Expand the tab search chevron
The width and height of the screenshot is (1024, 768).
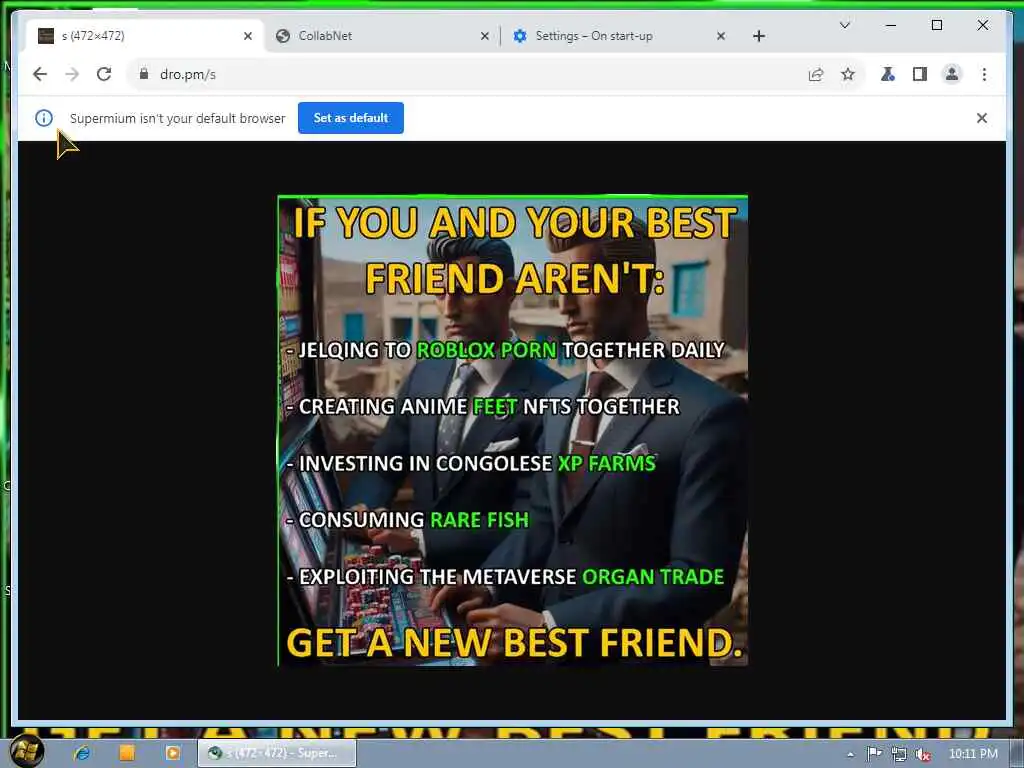point(844,25)
